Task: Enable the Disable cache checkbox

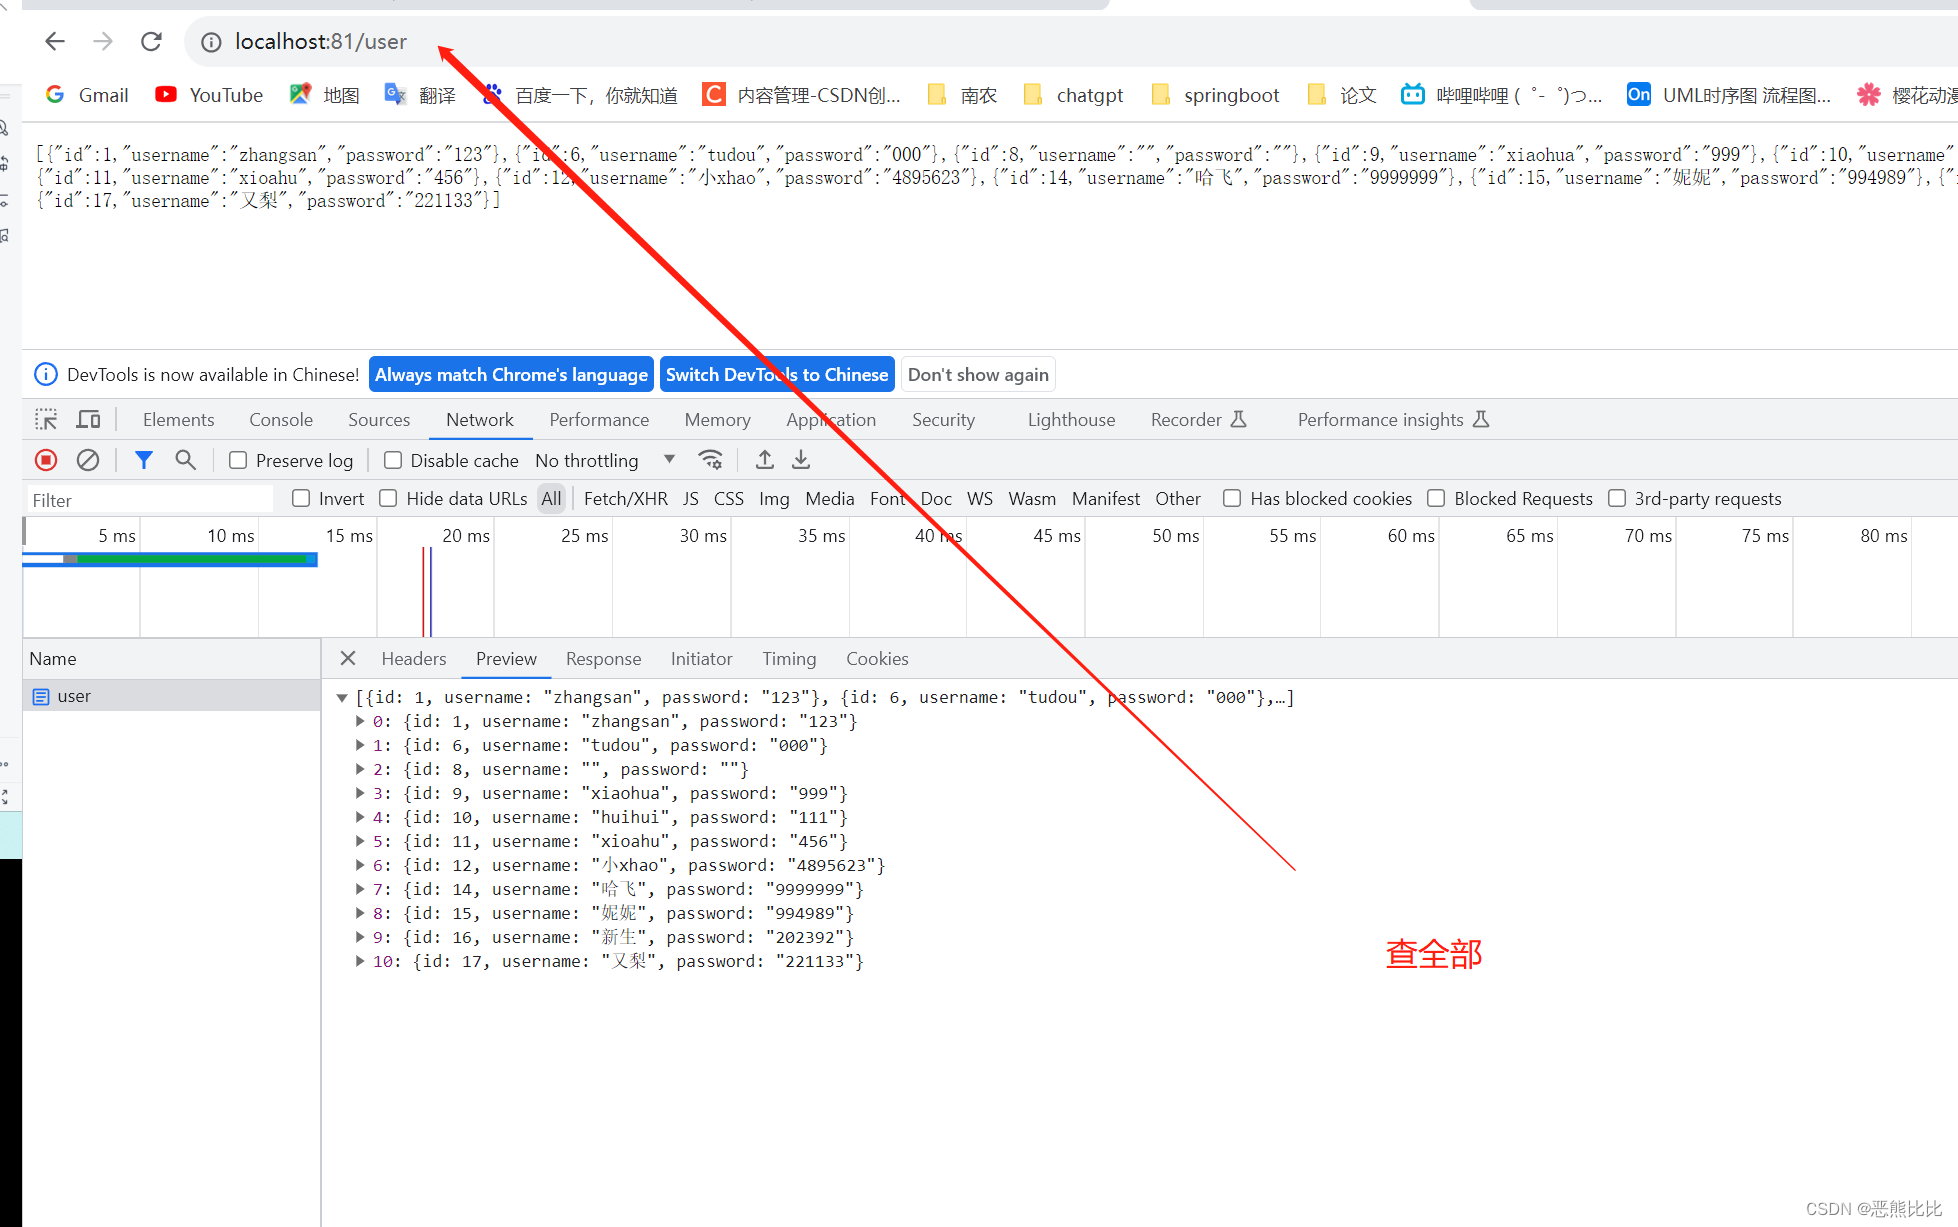Action: pyautogui.click(x=393, y=459)
